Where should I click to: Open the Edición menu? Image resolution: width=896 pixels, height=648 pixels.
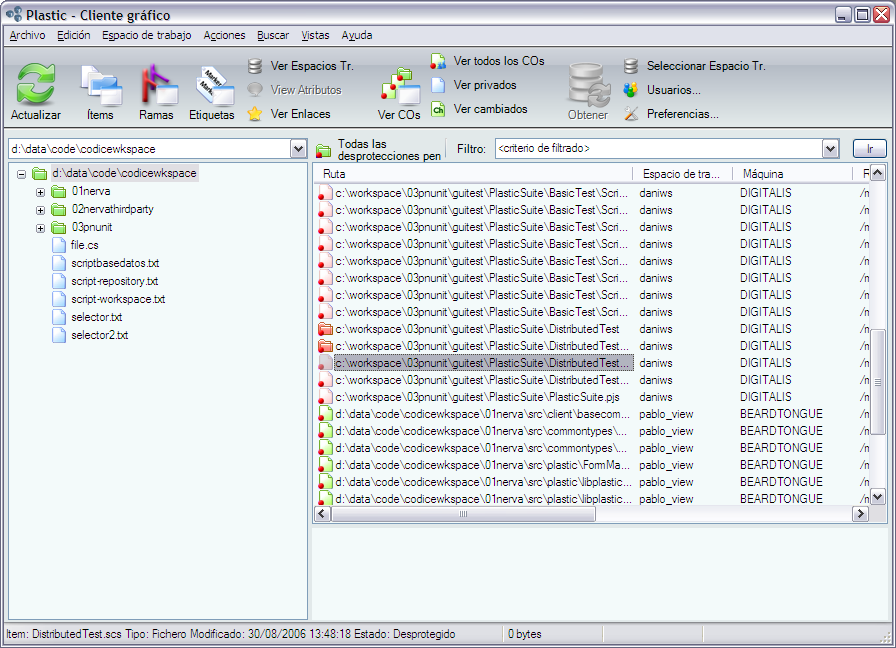pyautogui.click(x=74, y=35)
